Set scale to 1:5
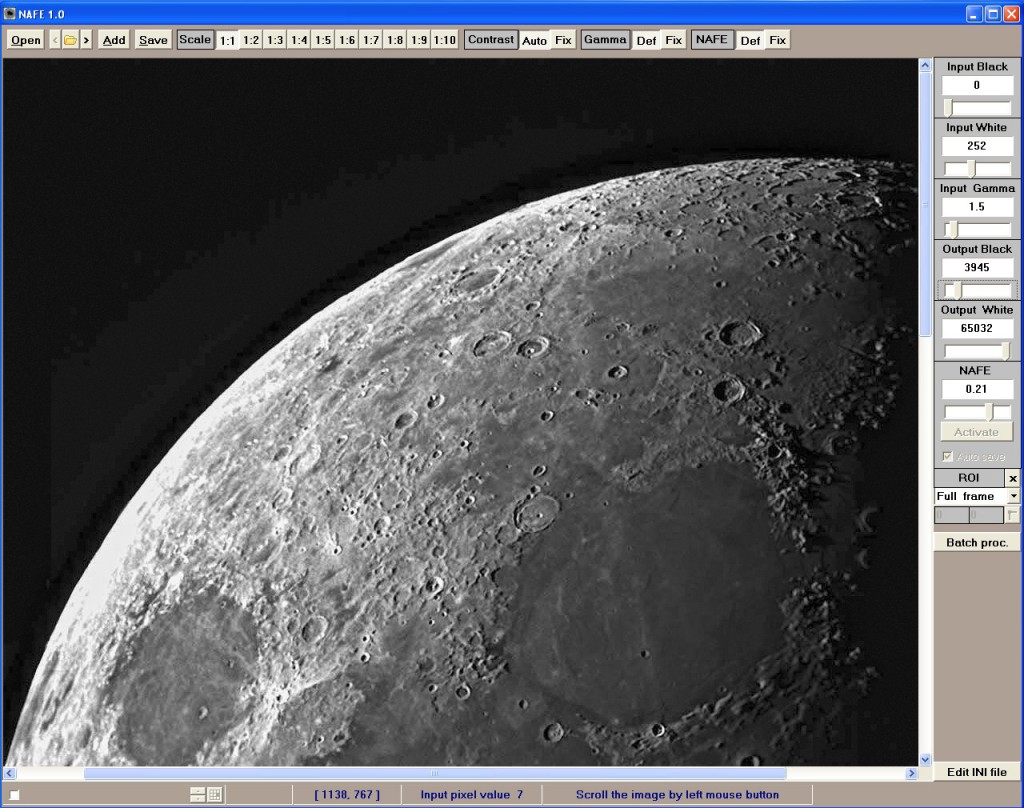Viewport: 1024px width, 808px height. [x=323, y=40]
